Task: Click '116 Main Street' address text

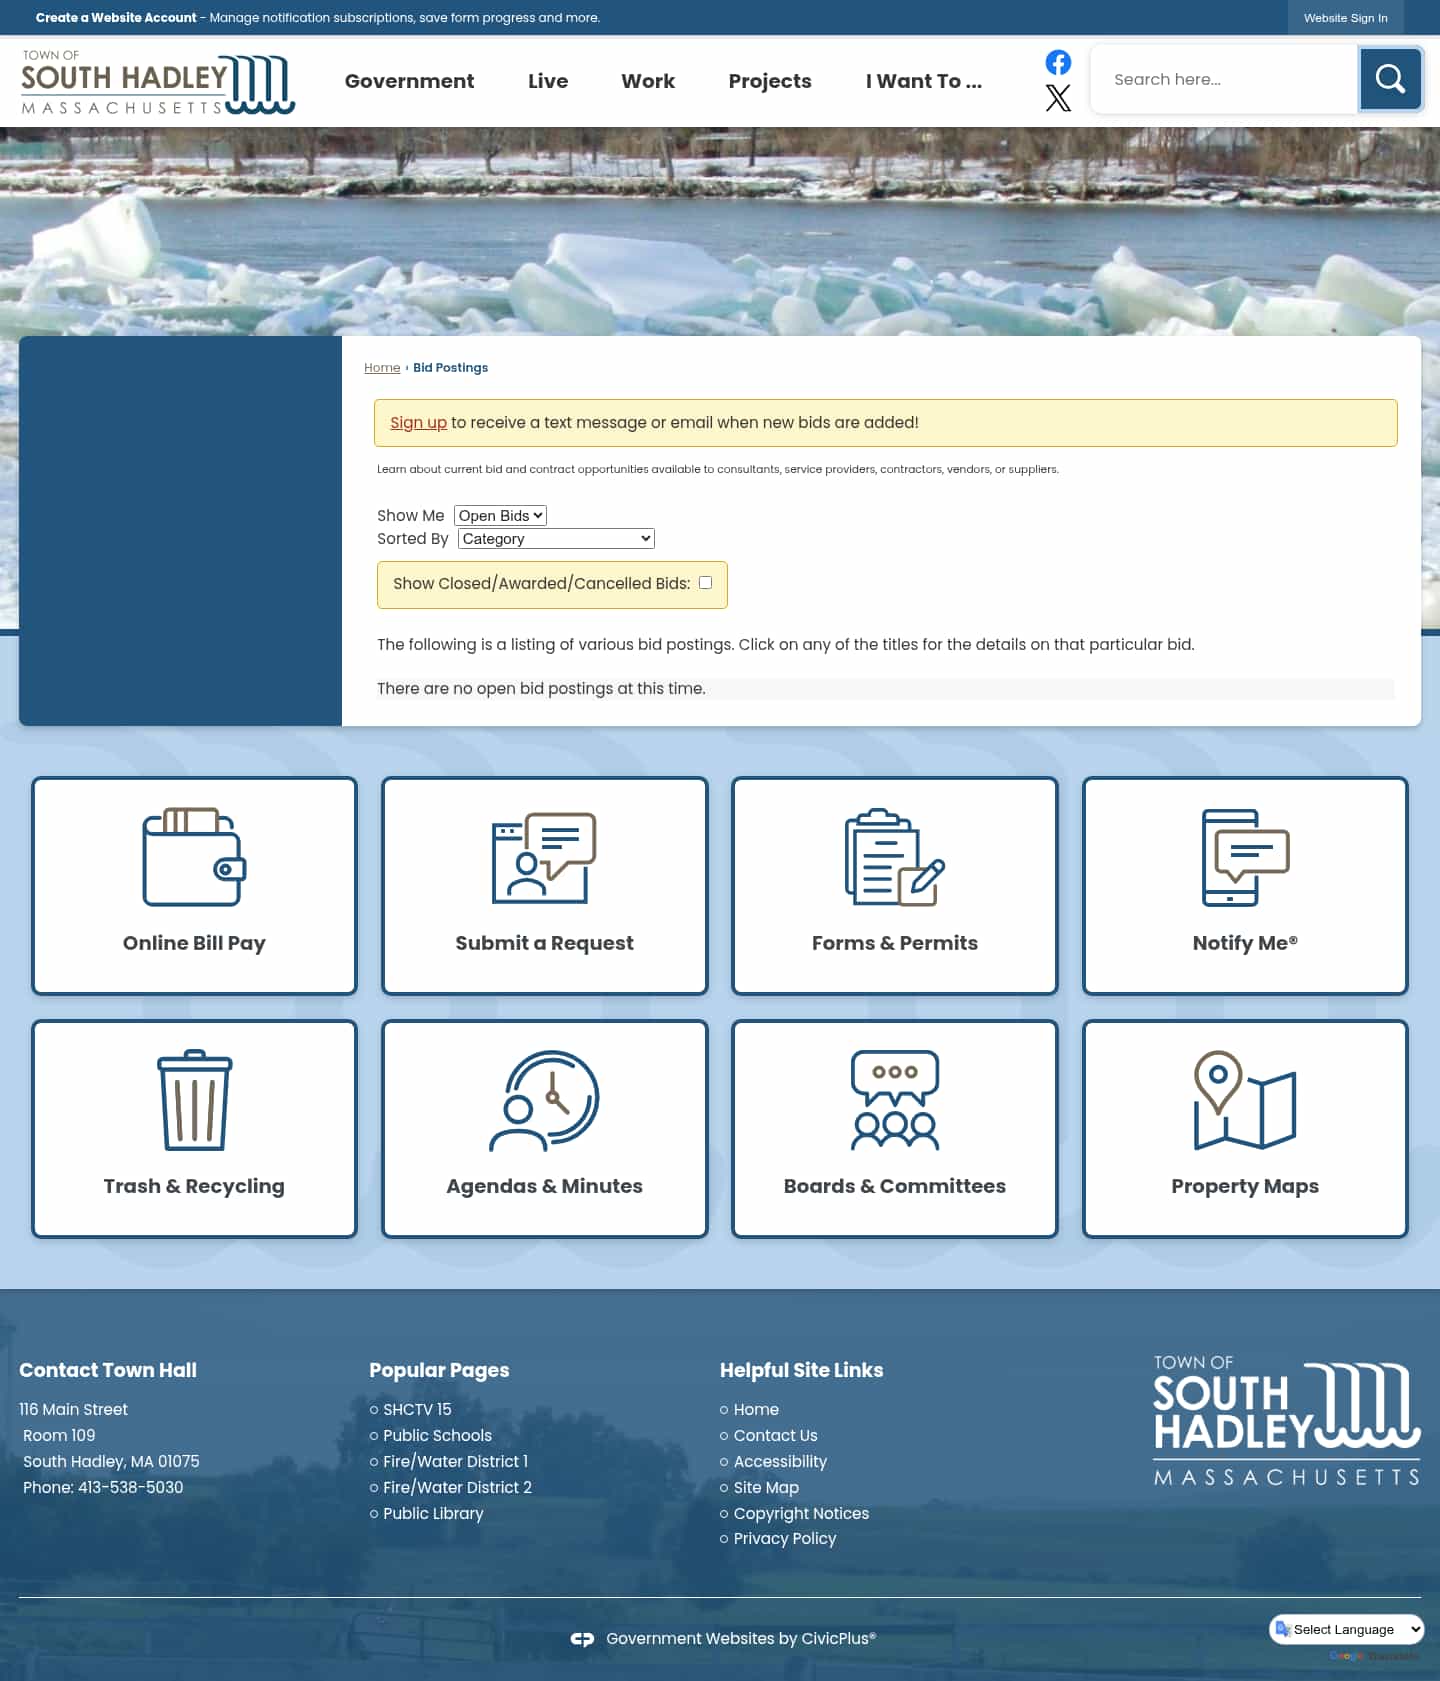Action: 73,1409
